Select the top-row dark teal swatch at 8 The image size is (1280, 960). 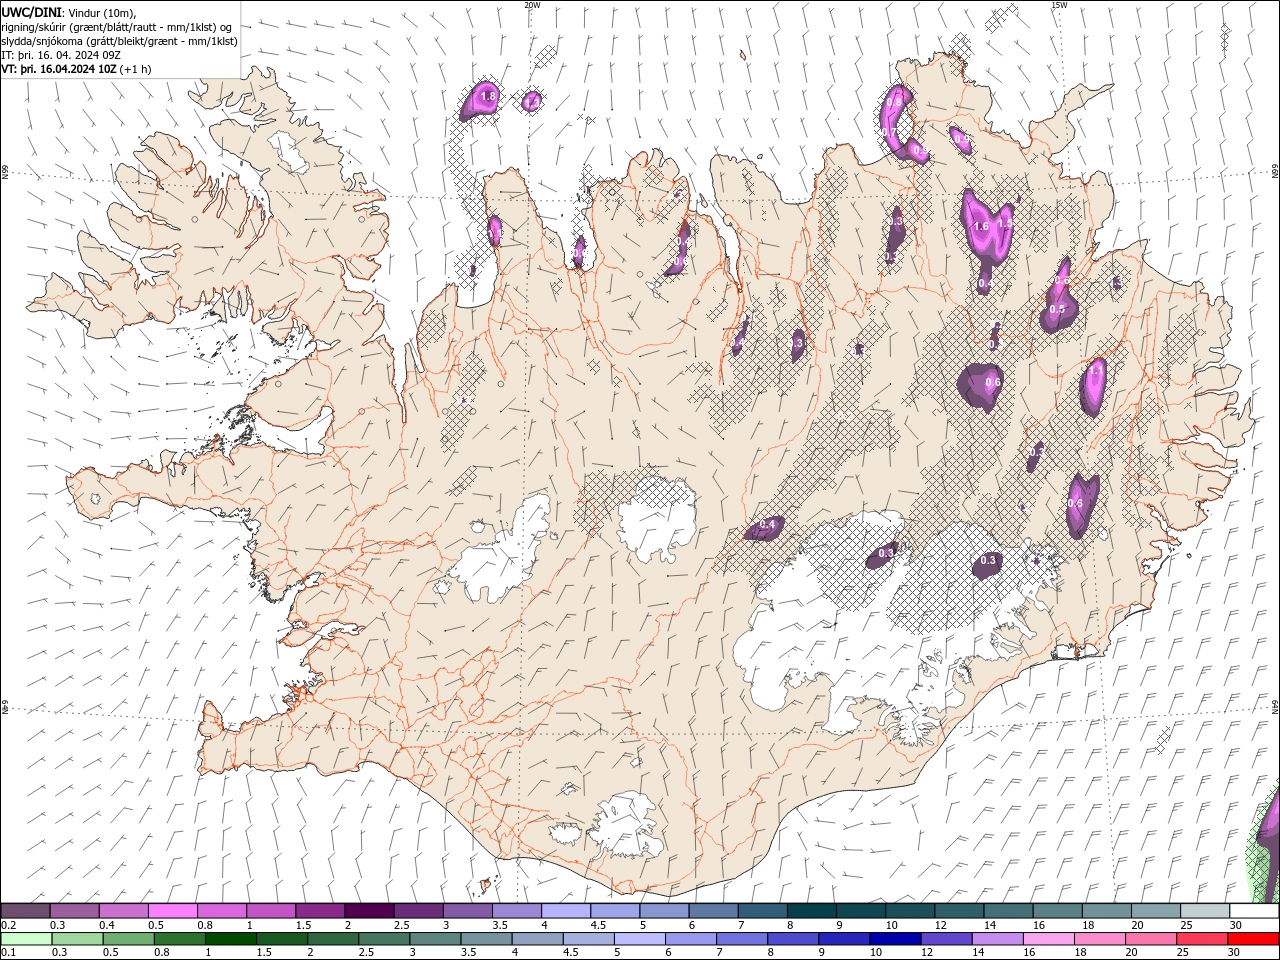pyautogui.click(x=811, y=911)
